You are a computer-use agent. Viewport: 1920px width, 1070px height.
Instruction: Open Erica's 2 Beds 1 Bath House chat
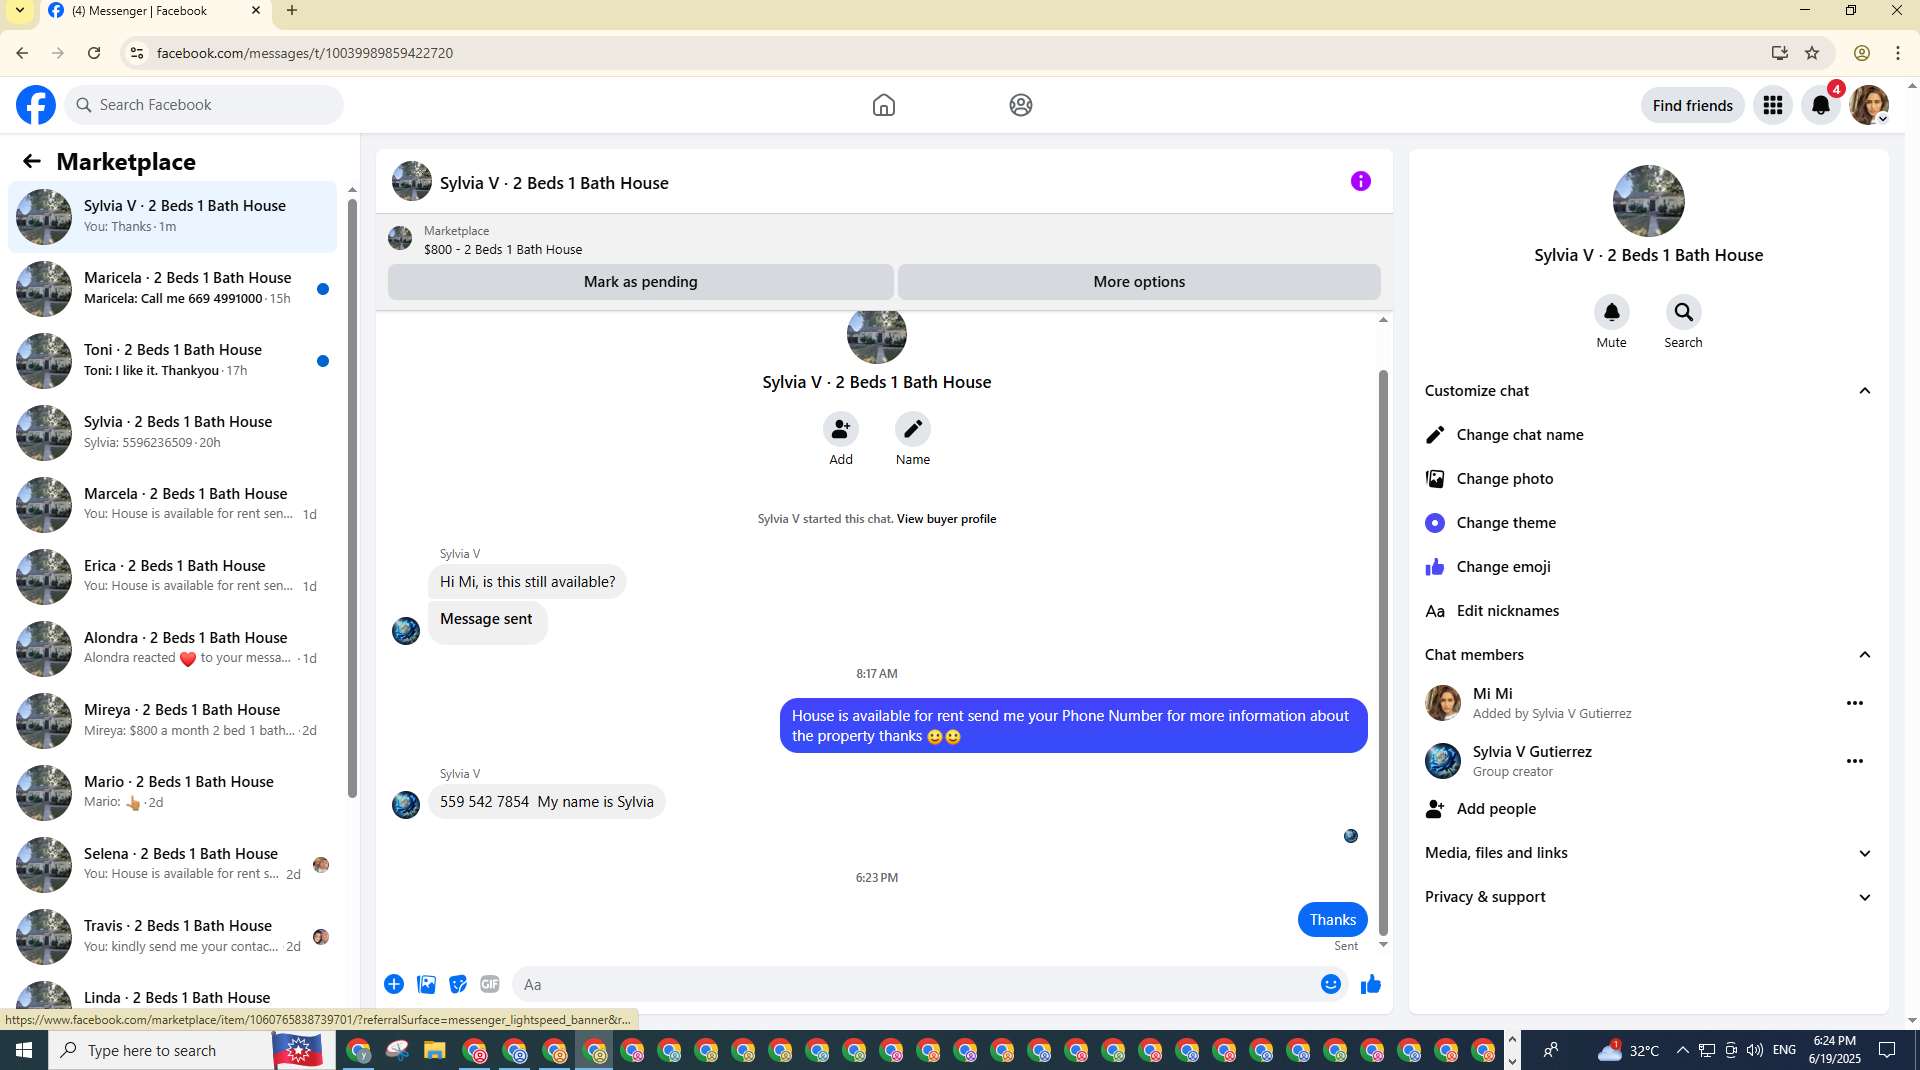172,576
